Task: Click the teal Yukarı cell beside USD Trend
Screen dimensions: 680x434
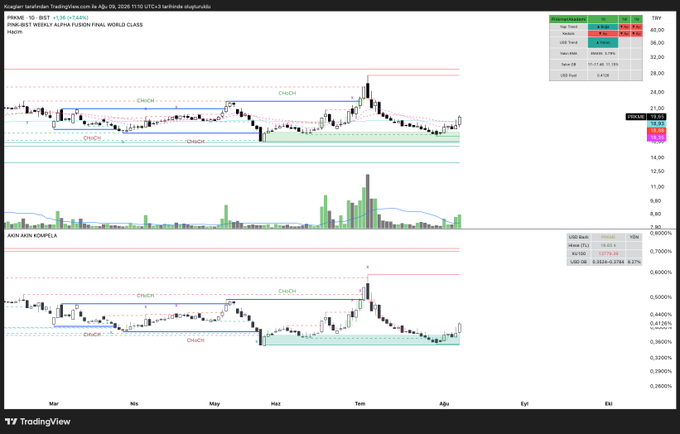Action: click(603, 42)
